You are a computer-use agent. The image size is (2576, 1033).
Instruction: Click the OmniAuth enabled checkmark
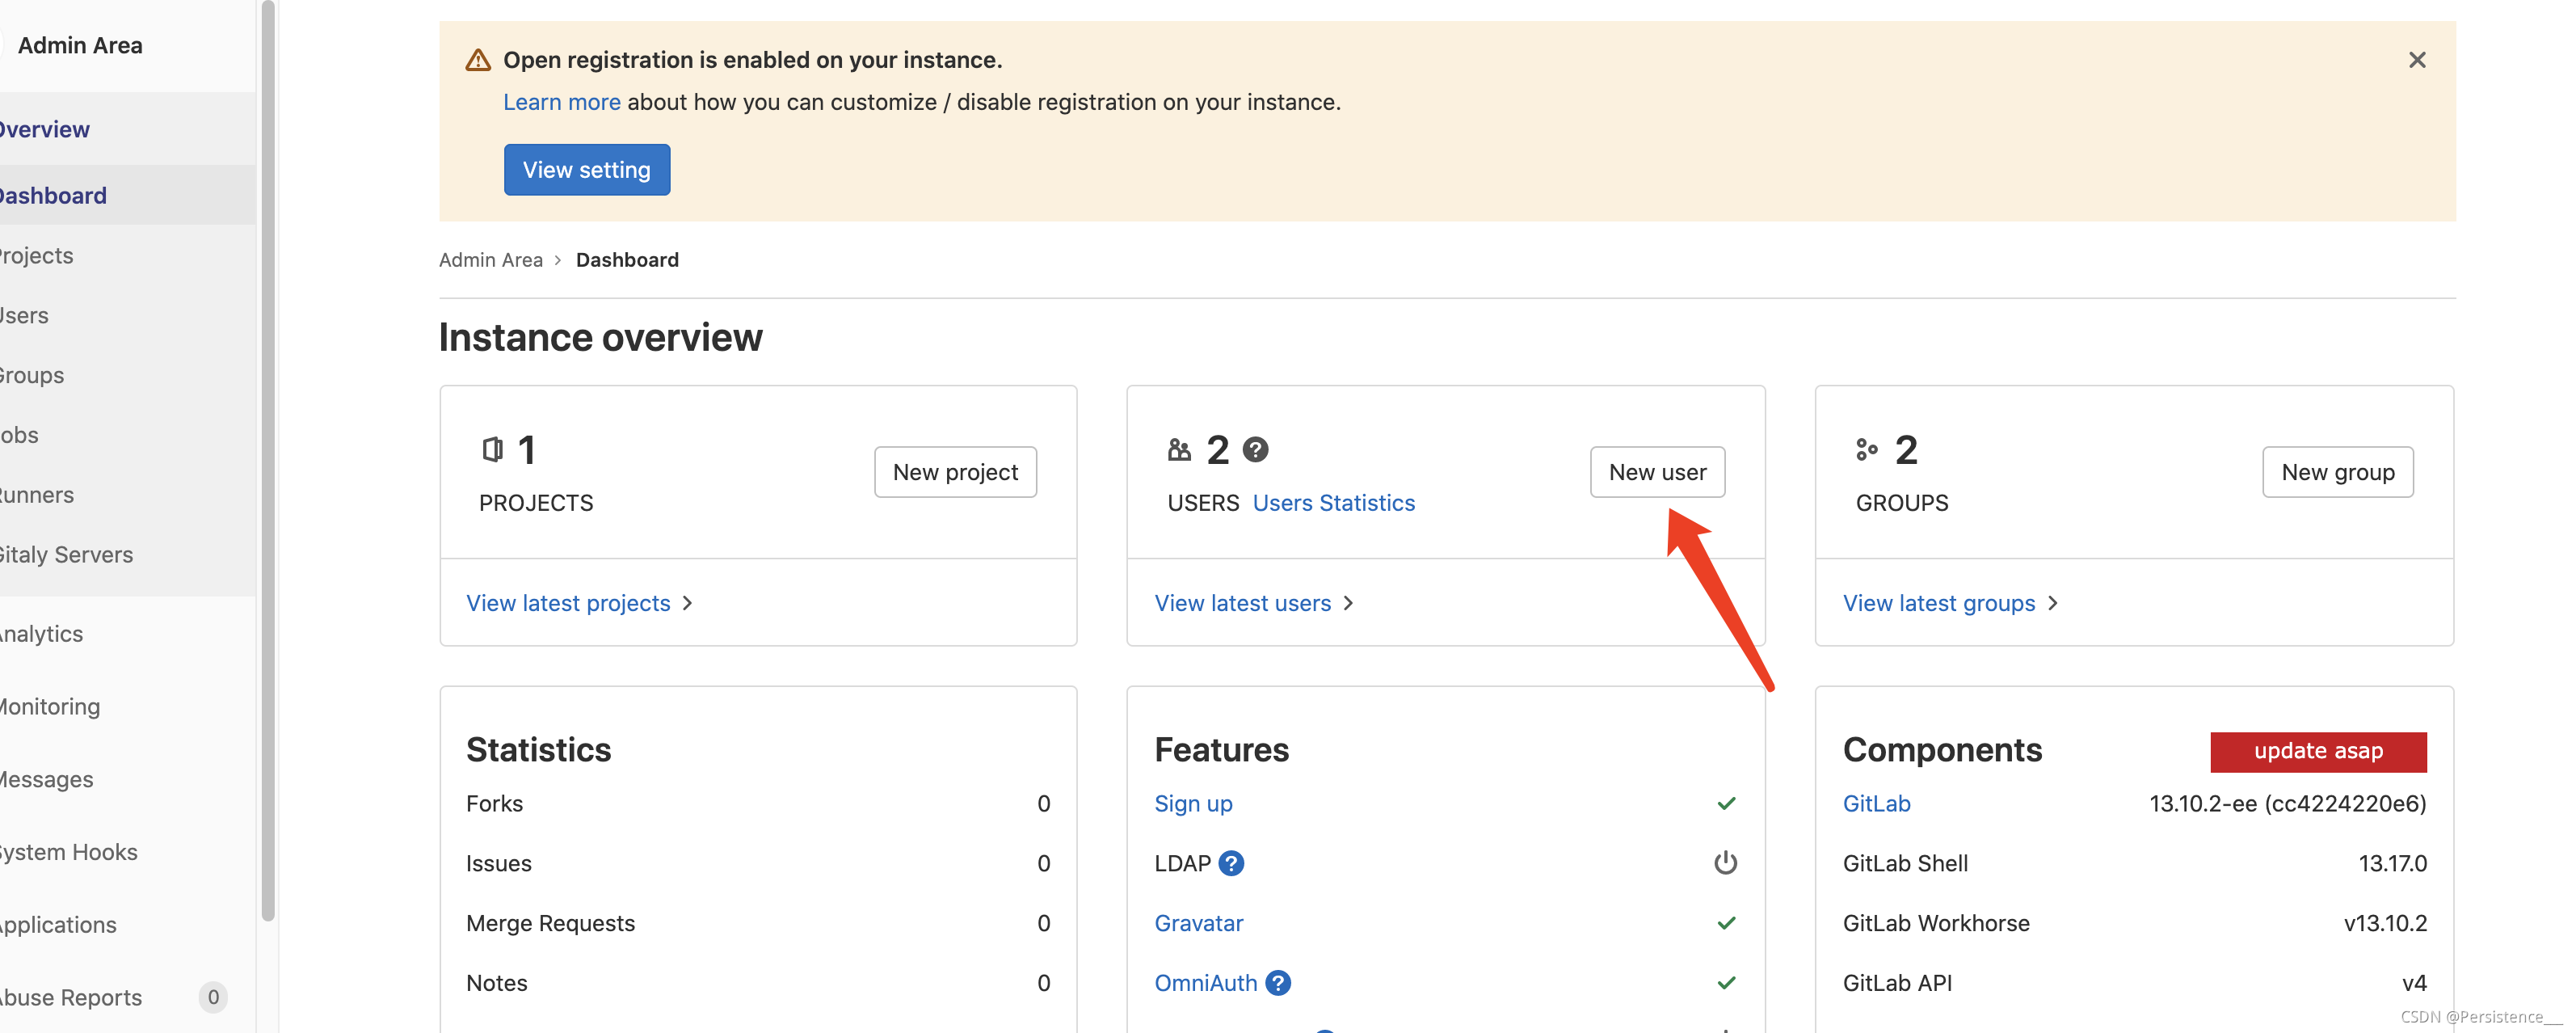pyautogui.click(x=1726, y=983)
